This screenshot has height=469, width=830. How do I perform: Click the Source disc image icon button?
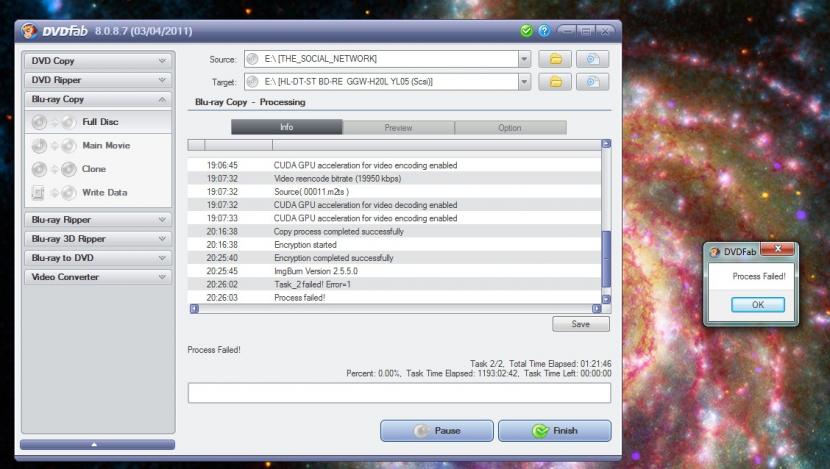tap(594, 59)
